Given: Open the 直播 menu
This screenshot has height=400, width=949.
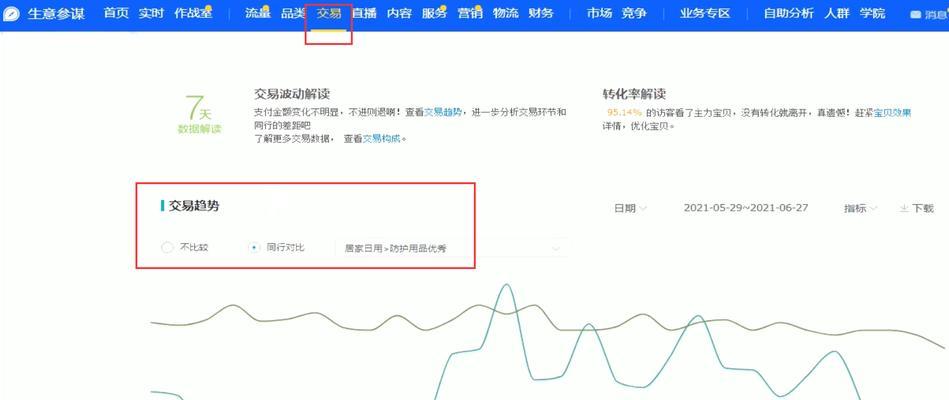Looking at the screenshot, I should [x=364, y=13].
